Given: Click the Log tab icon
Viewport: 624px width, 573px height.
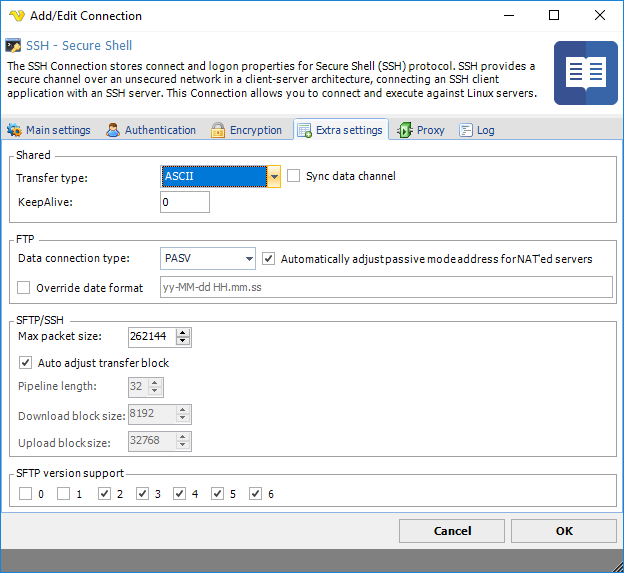Looking at the screenshot, I should 466,130.
